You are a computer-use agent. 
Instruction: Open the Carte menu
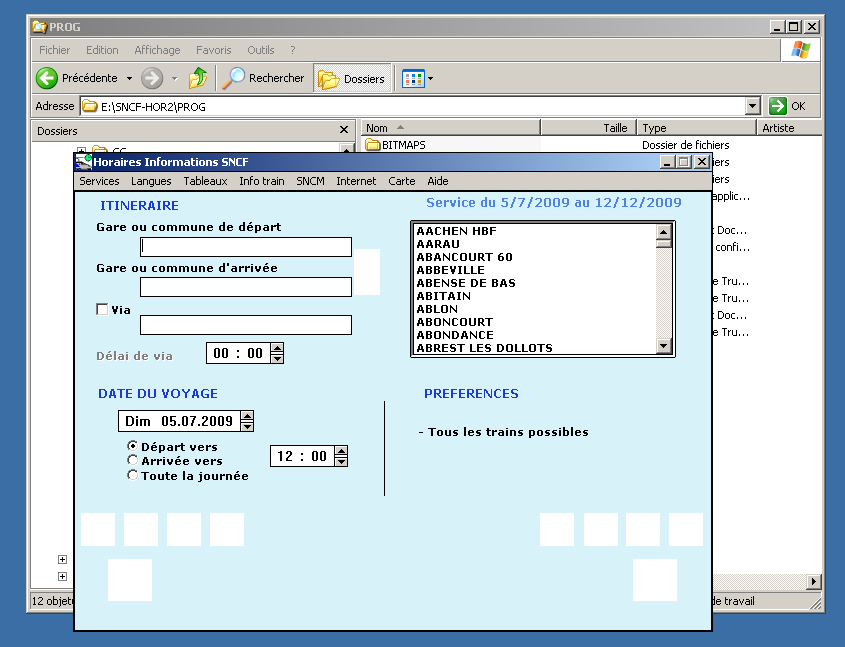click(402, 181)
